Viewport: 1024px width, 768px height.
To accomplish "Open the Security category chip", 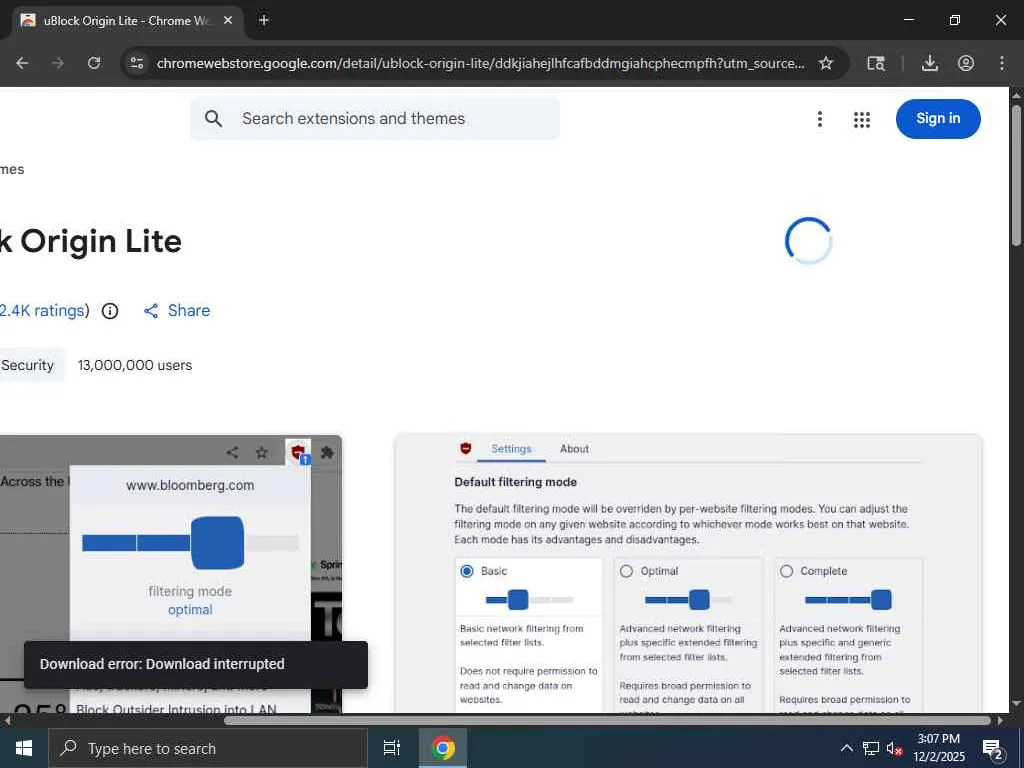I will pos(31,365).
